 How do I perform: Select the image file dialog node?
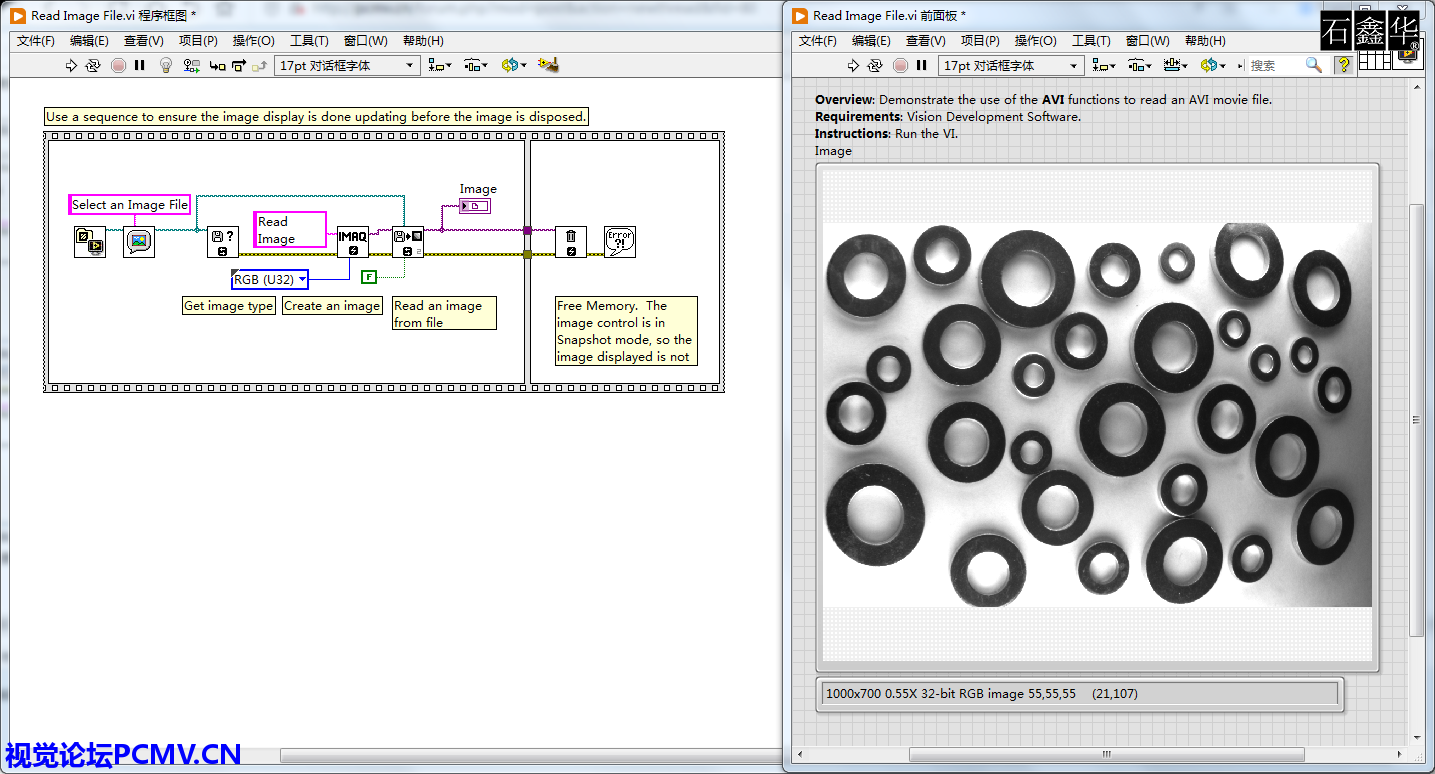[x=139, y=242]
